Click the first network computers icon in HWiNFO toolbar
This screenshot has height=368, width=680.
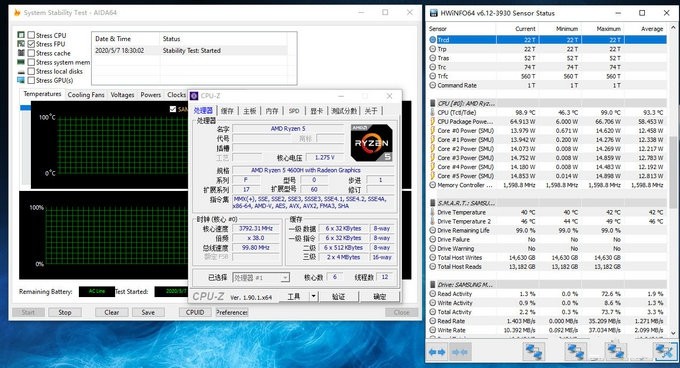coord(533,351)
